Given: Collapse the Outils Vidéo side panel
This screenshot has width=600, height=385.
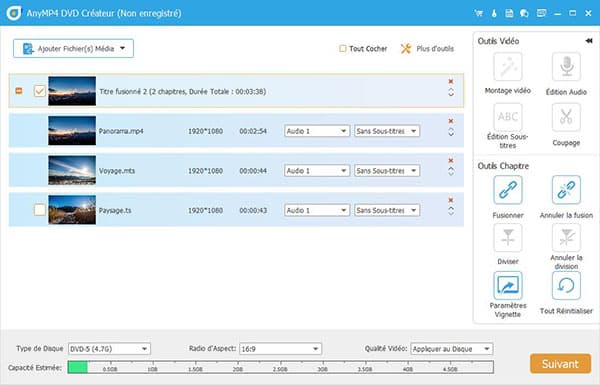Looking at the screenshot, I should (x=589, y=41).
